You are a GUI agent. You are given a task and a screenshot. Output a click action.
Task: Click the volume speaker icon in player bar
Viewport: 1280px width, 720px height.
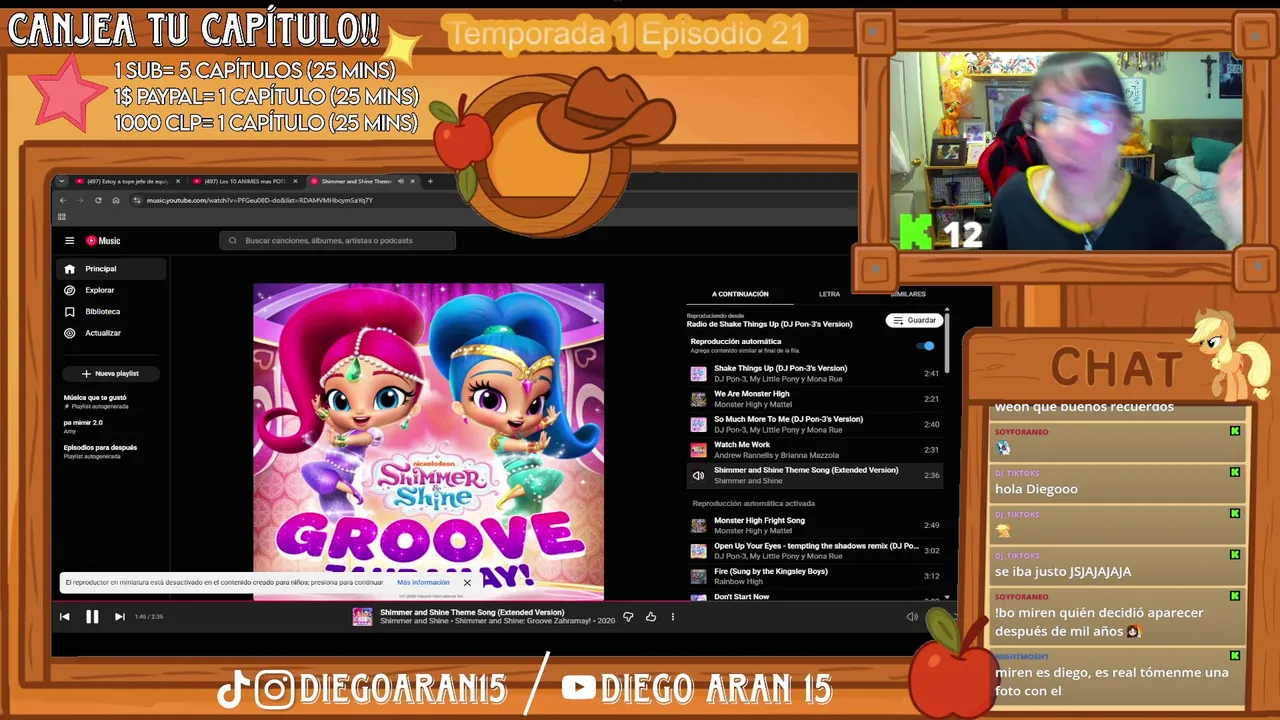[x=912, y=617]
